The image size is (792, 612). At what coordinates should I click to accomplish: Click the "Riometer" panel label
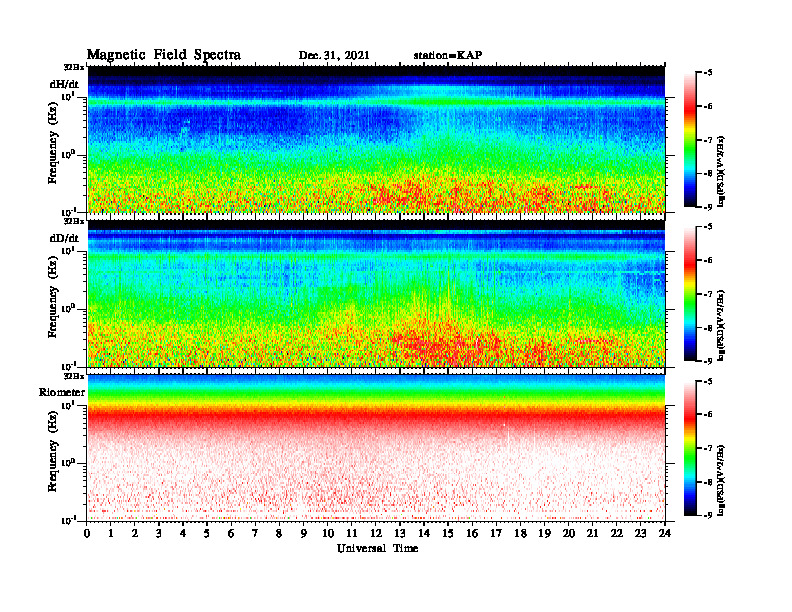point(62,392)
